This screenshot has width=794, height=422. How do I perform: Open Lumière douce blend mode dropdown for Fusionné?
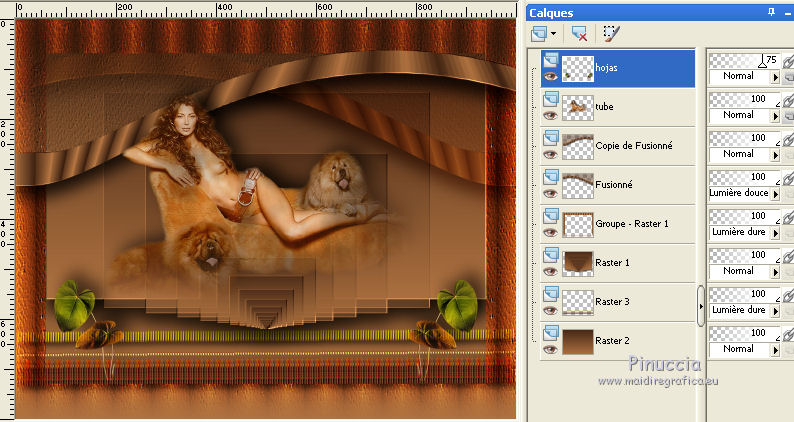774,193
